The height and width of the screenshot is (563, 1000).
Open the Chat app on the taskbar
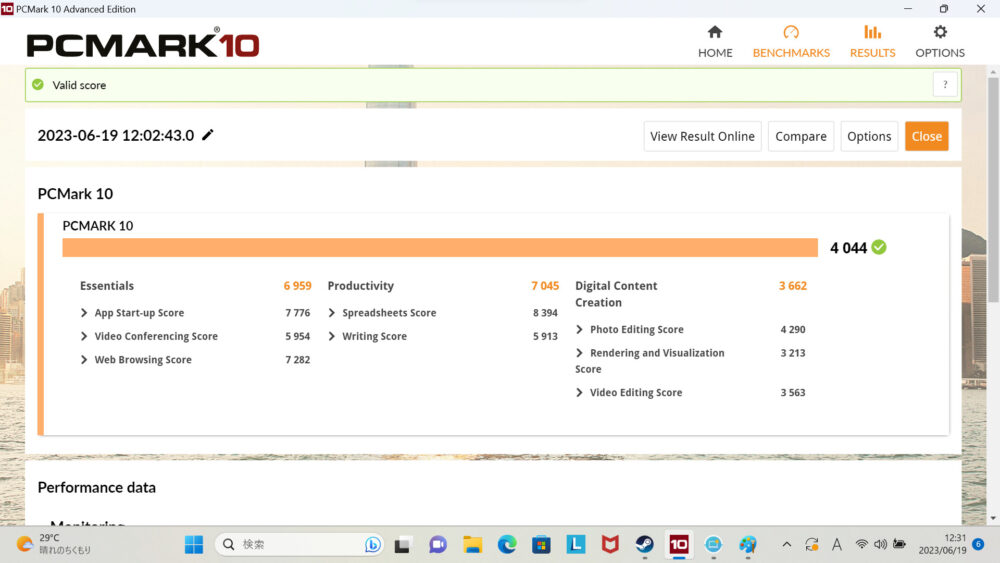[x=438, y=545]
